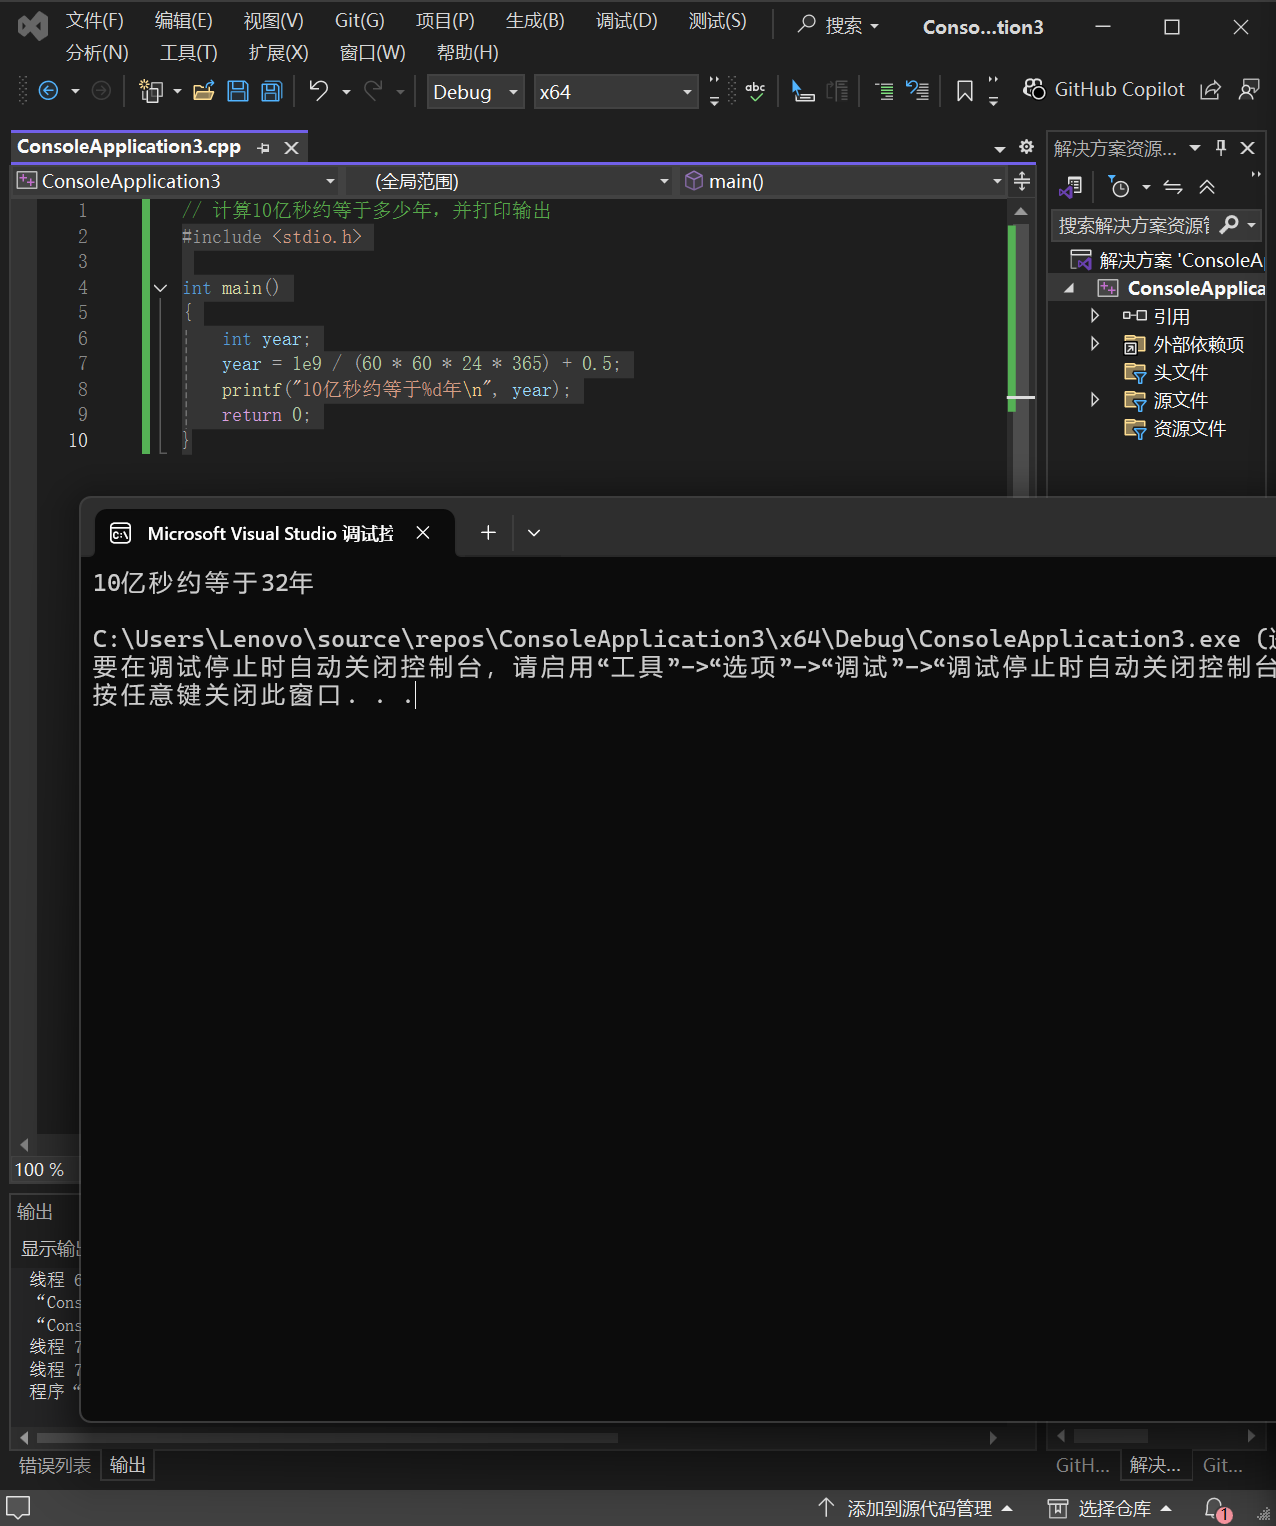Open the ConsoleApplication3 project scope dropdown

click(176, 181)
